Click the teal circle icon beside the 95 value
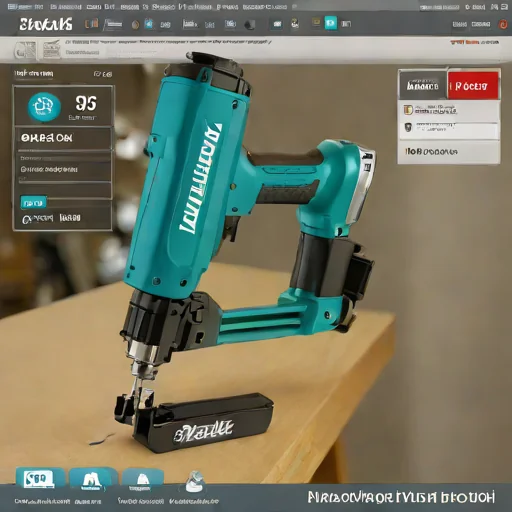Viewport: 512px width, 512px height. pos(44,107)
